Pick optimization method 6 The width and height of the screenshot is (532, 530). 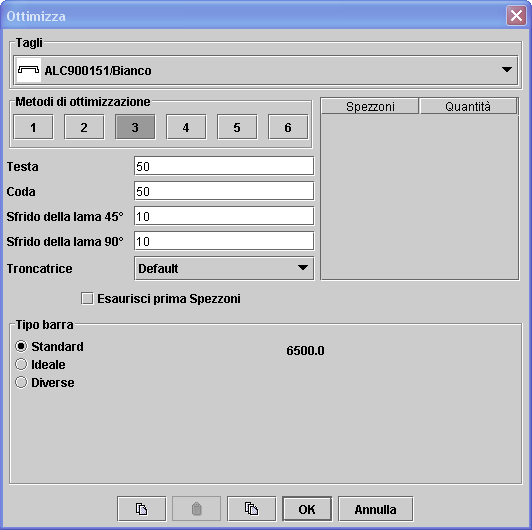click(x=288, y=127)
